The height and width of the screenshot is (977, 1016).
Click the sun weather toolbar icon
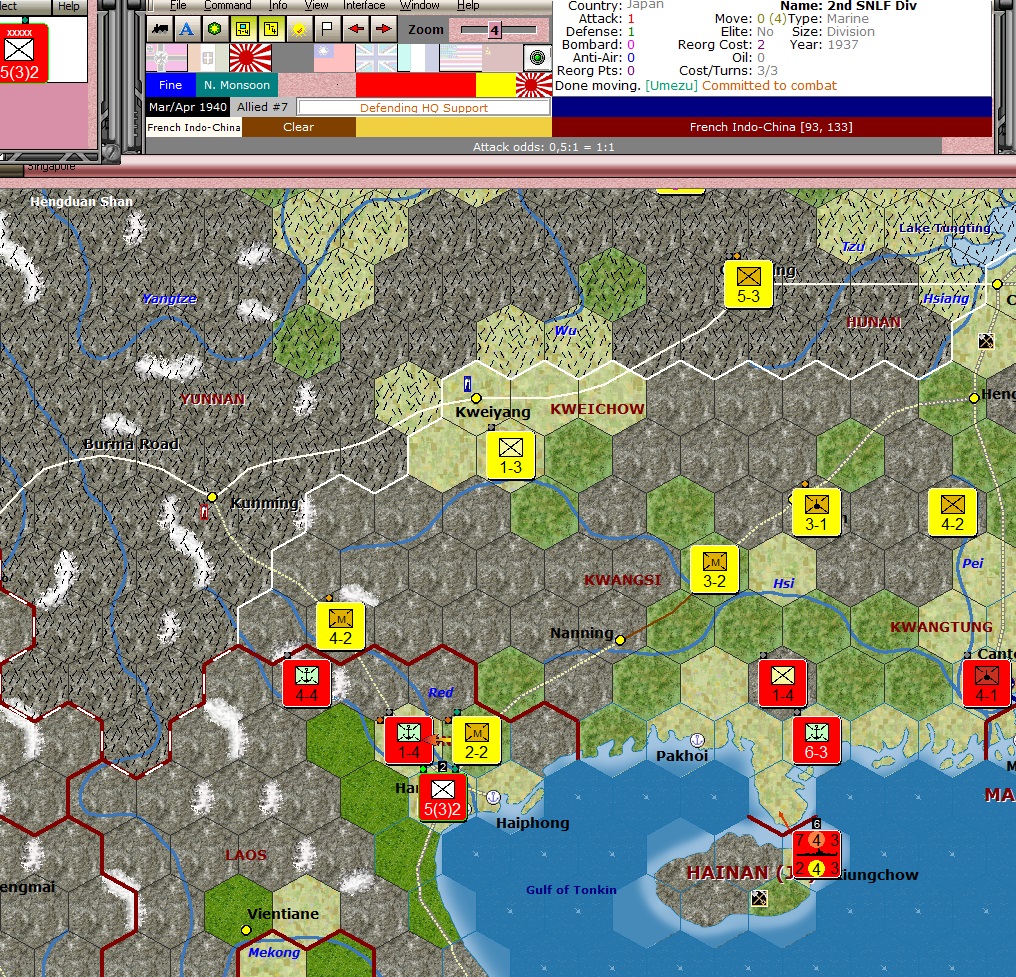pyautogui.click(x=299, y=29)
